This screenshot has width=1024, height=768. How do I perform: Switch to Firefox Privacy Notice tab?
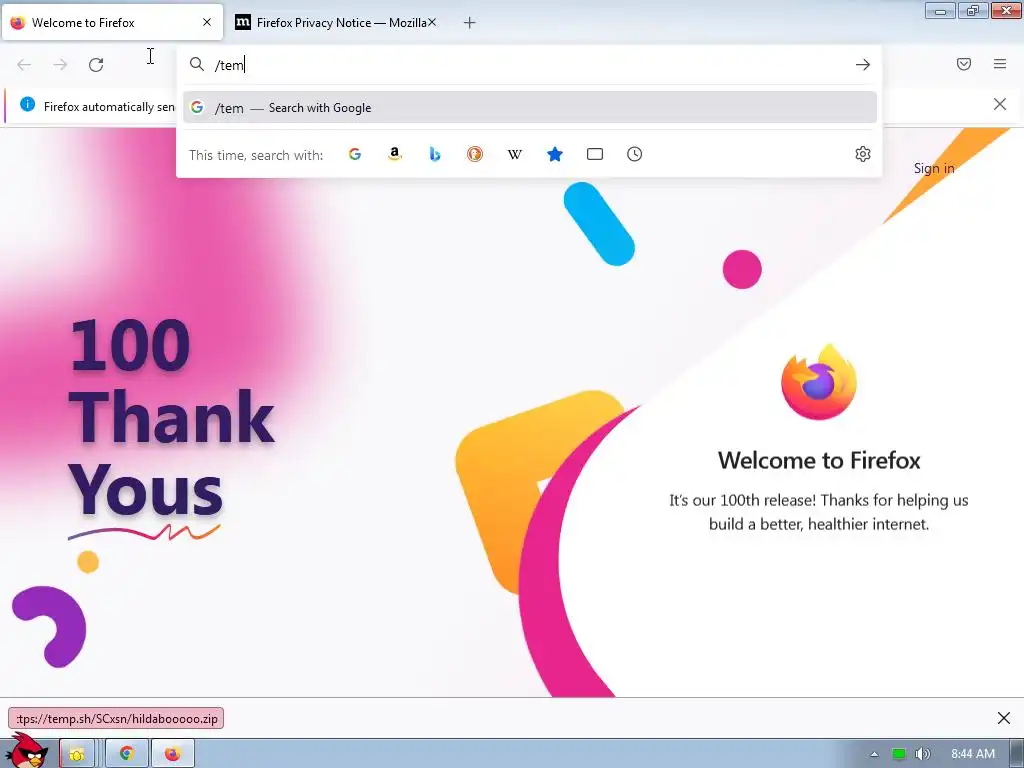pyautogui.click(x=334, y=23)
